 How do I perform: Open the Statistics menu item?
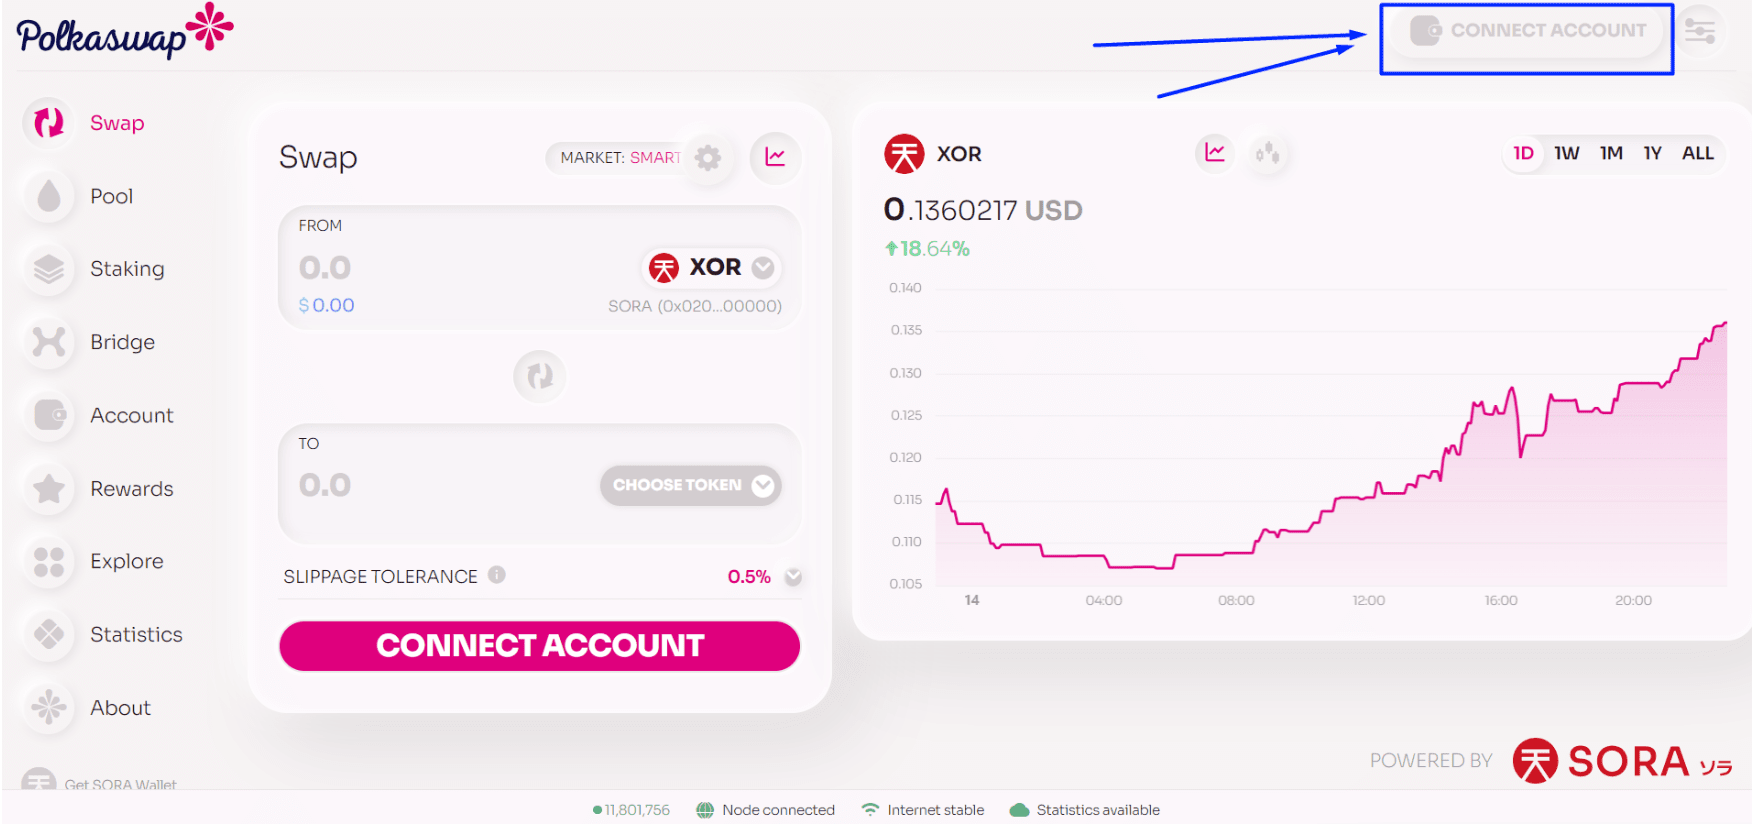point(136,634)
